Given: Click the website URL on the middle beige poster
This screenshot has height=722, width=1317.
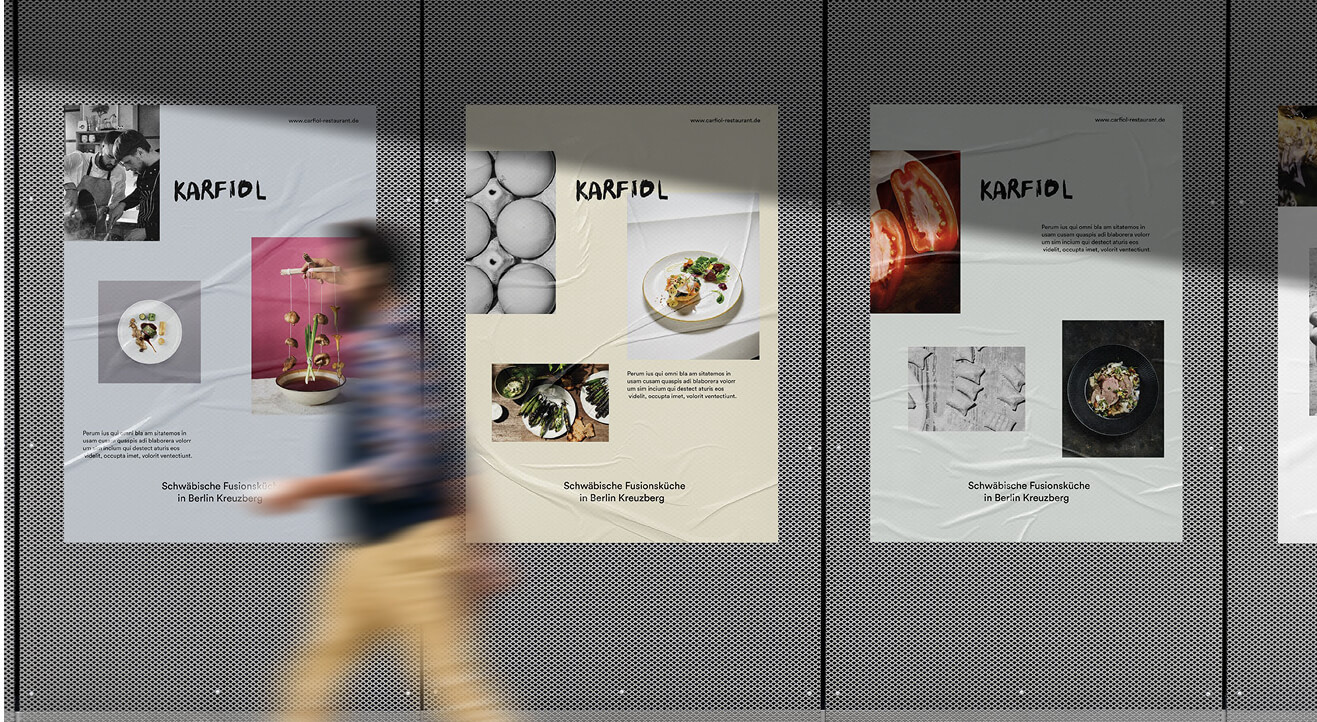Looking at the screenshot, I should coord(725,120).
